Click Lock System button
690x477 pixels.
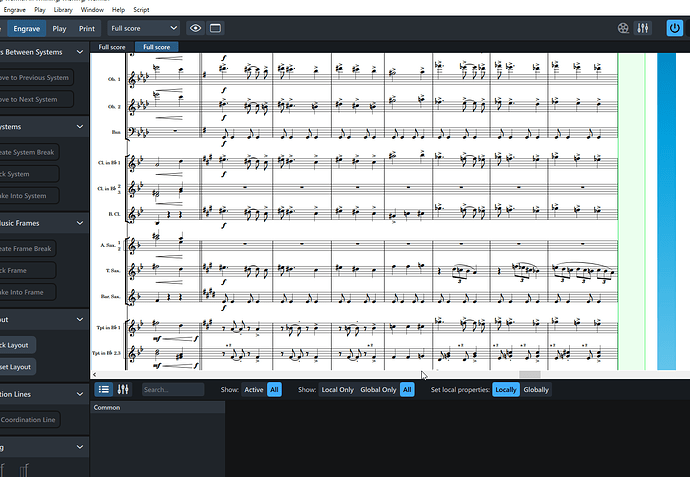point(28,174)
